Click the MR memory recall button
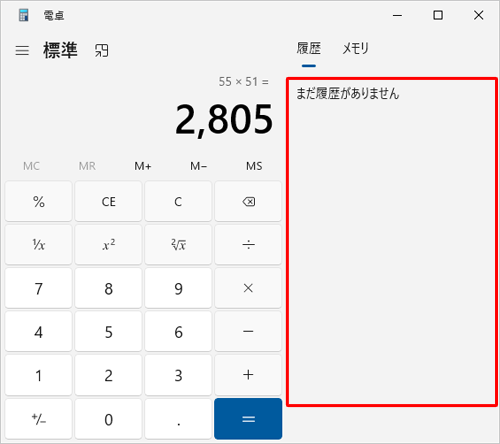This screenshot has width=500, height=444. coord(87,166)
